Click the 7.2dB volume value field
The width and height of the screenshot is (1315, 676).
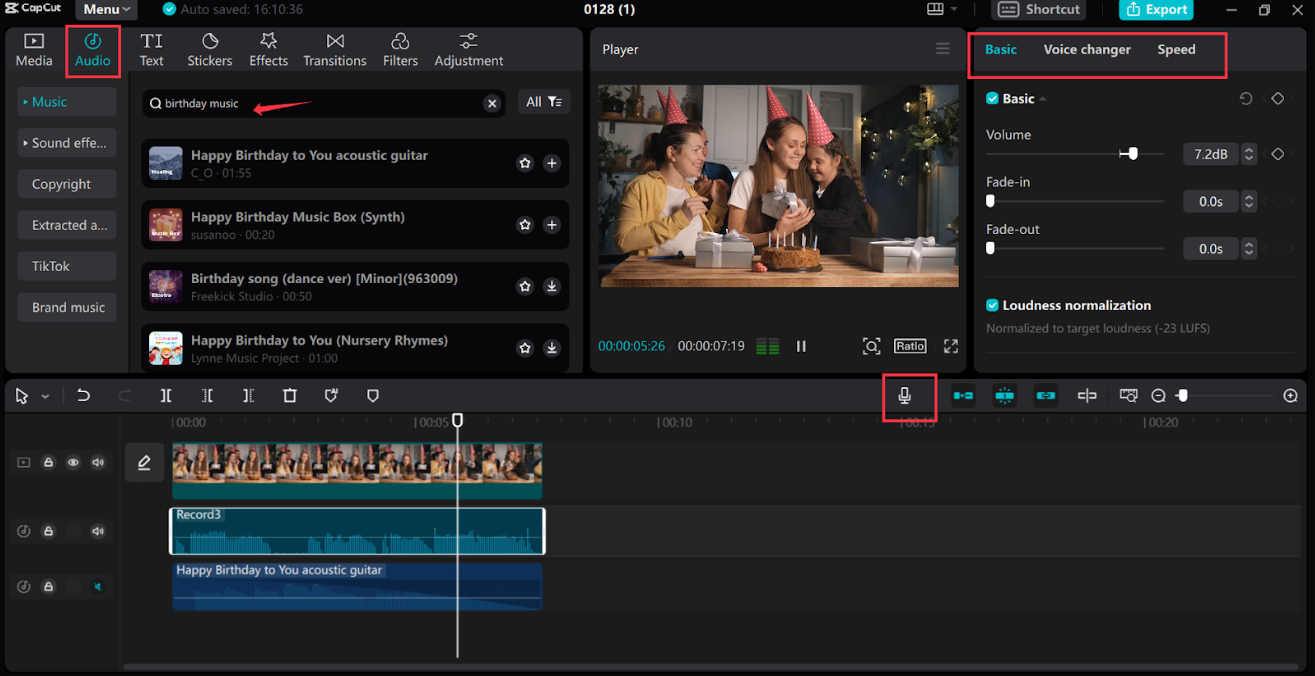pyautogui.click(x=1211, y=154)
